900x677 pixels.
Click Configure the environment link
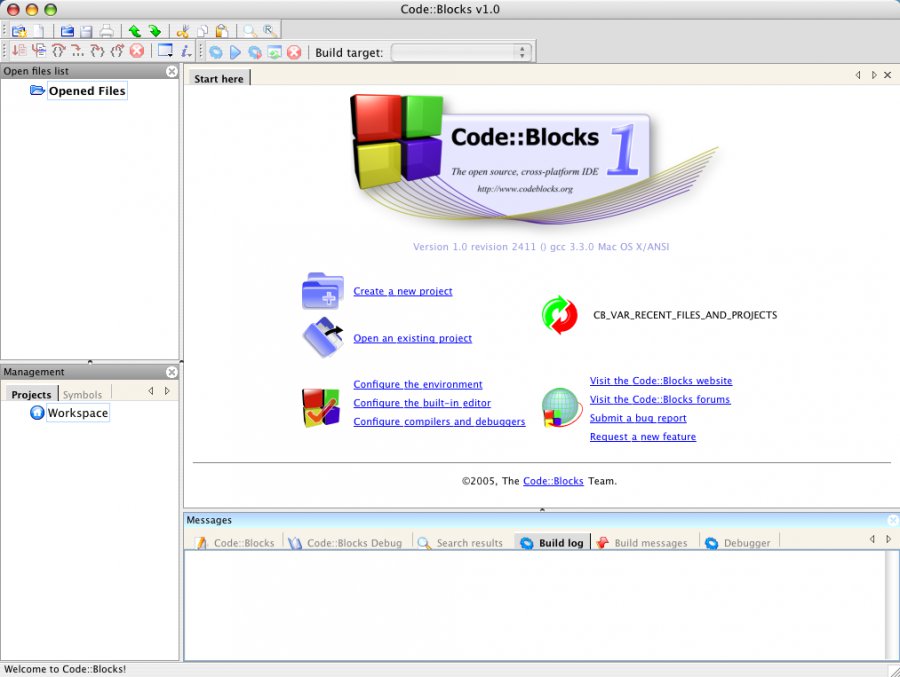click(x=418, y=384)
